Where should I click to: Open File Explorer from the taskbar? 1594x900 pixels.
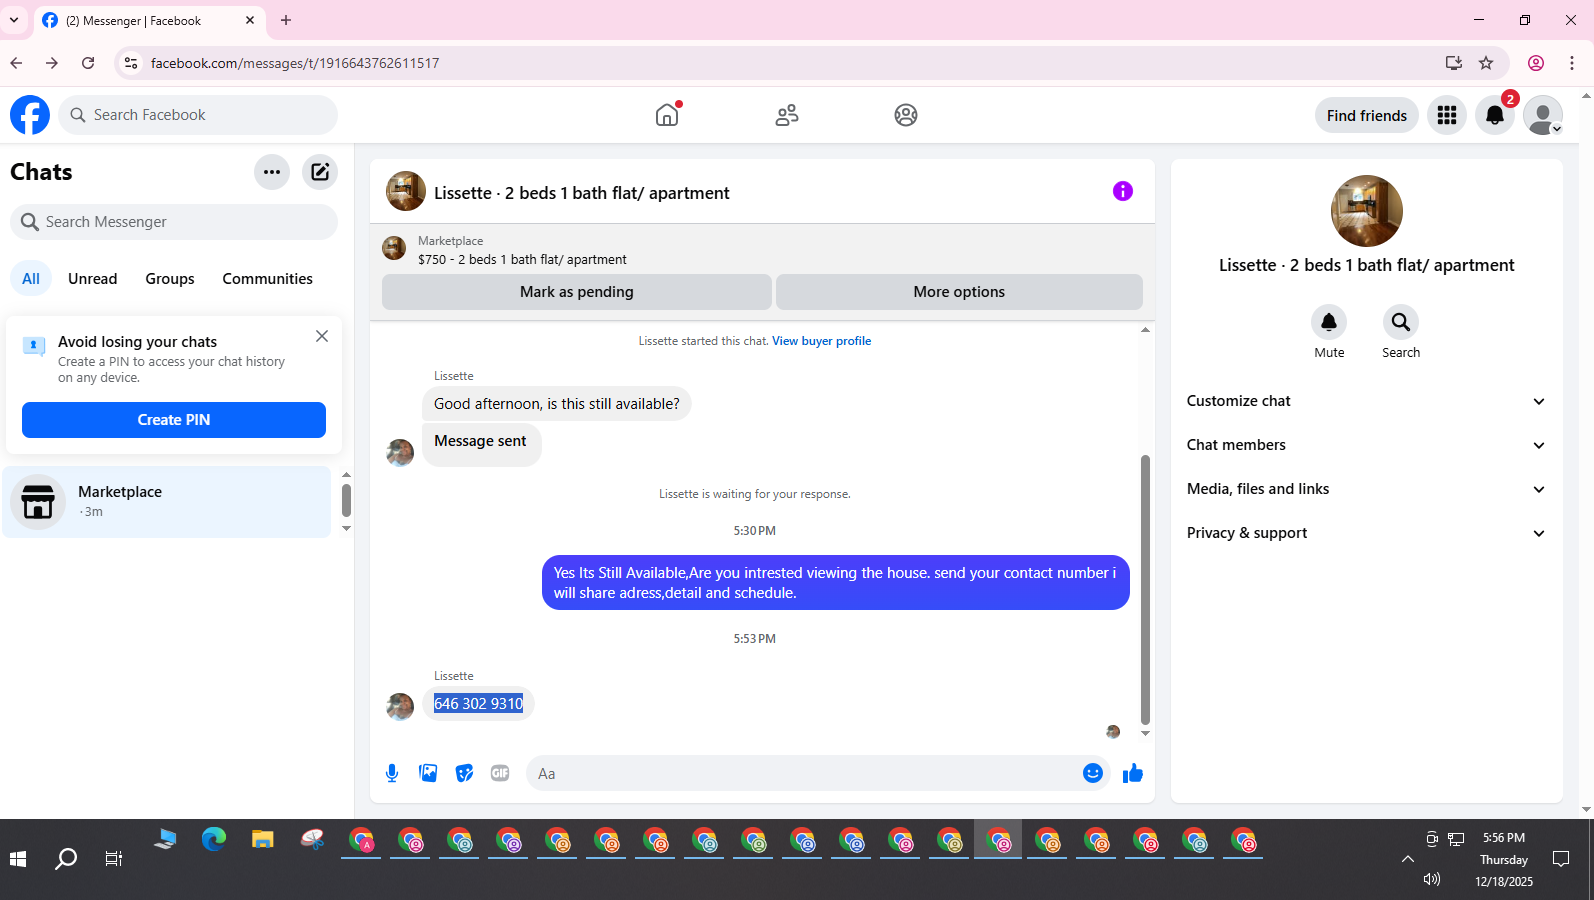[262, 841]
